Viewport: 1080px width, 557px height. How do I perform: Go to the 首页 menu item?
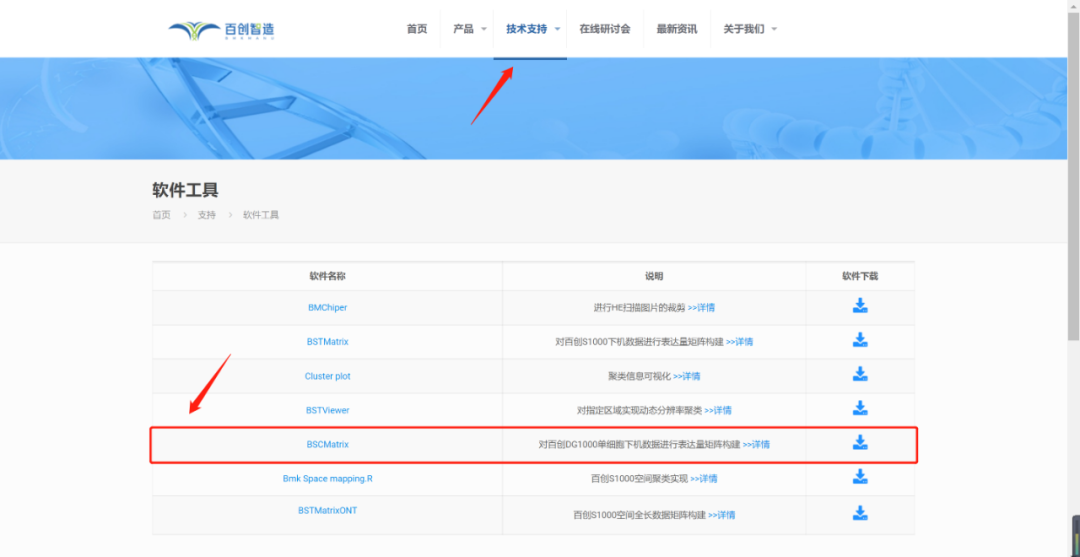pos(417,29)
